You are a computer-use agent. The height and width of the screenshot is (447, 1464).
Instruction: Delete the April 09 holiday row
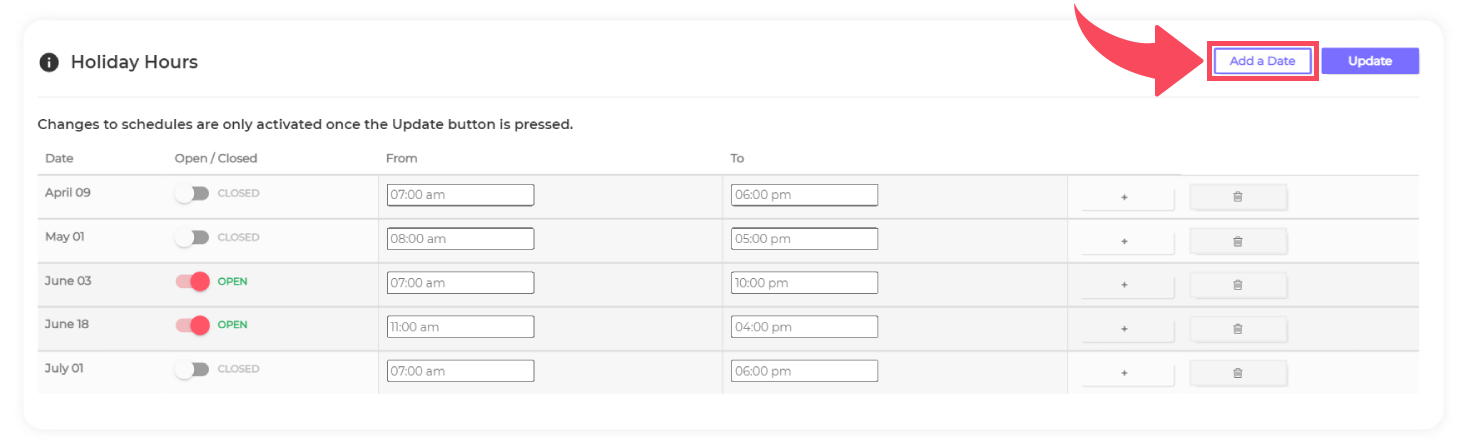point(1237,197)
